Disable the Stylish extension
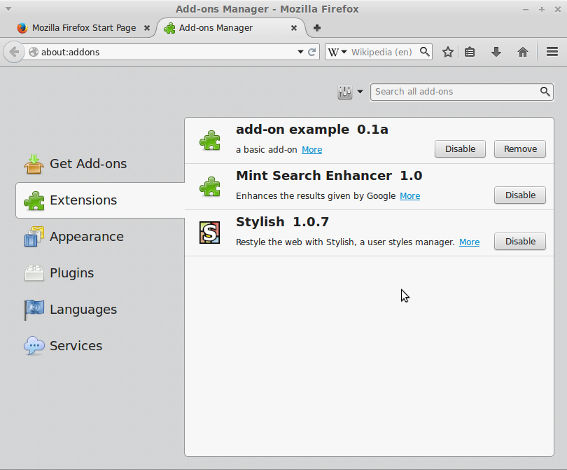 [520, 241]
